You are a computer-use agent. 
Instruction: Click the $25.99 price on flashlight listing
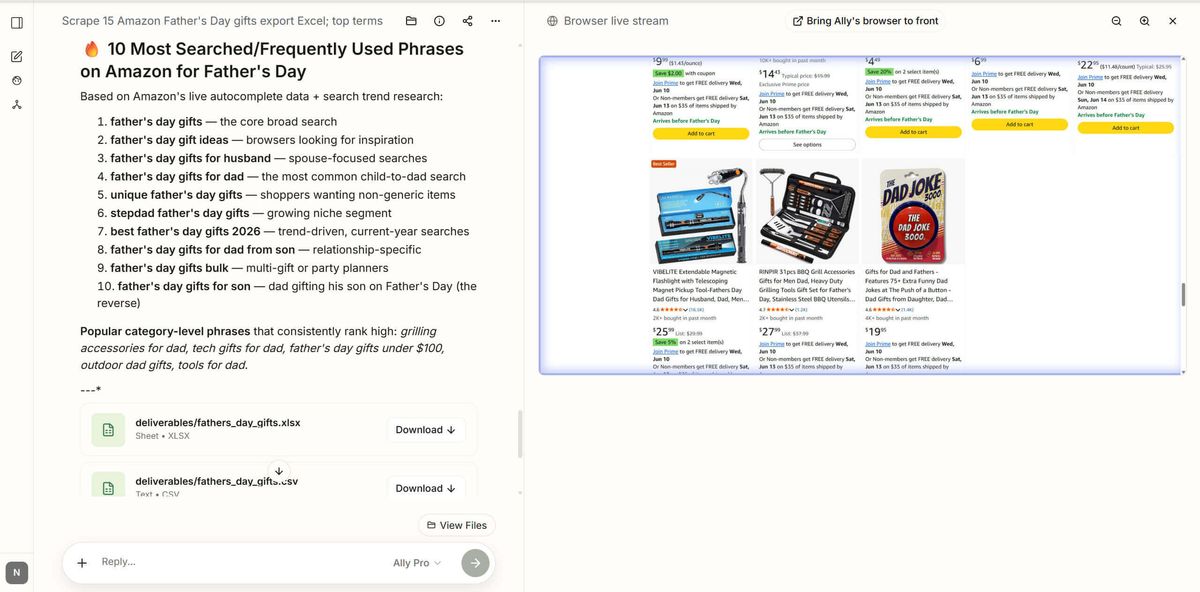click(663, 331)
